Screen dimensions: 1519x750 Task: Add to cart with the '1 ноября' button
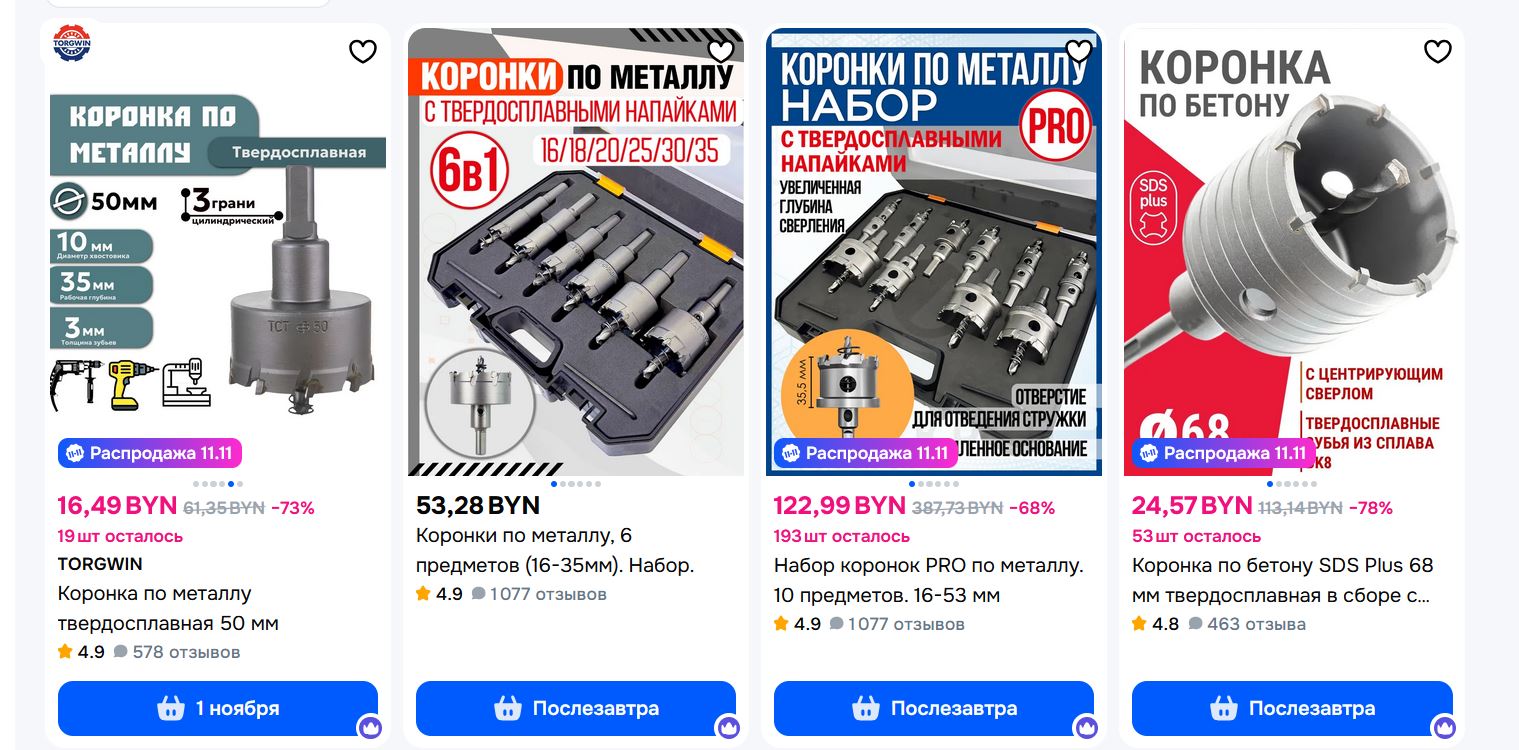[x=218, y=708]
